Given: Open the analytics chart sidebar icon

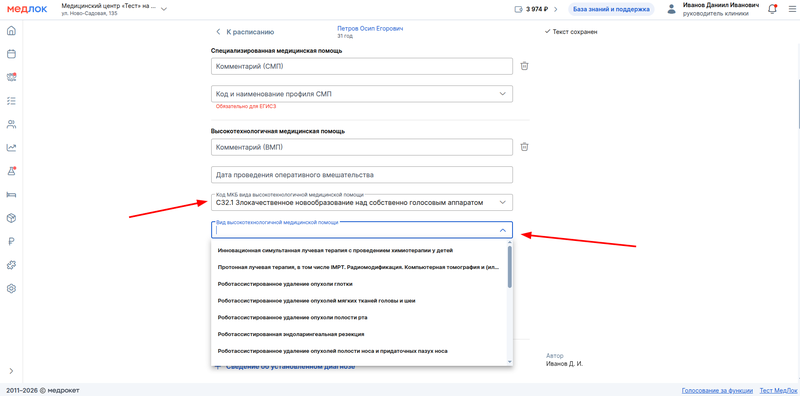Looking at the screenshot, I should 11,147.
